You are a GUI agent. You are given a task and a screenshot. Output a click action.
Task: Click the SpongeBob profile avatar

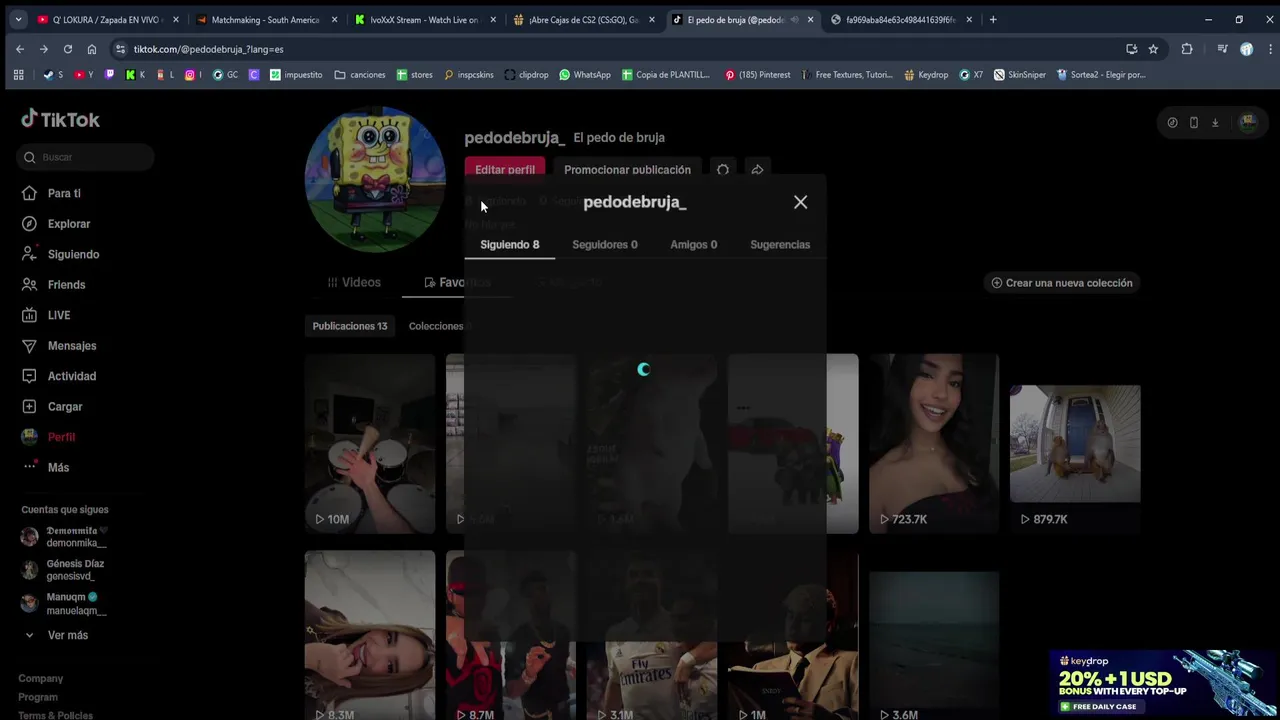[x=375, y=180]
